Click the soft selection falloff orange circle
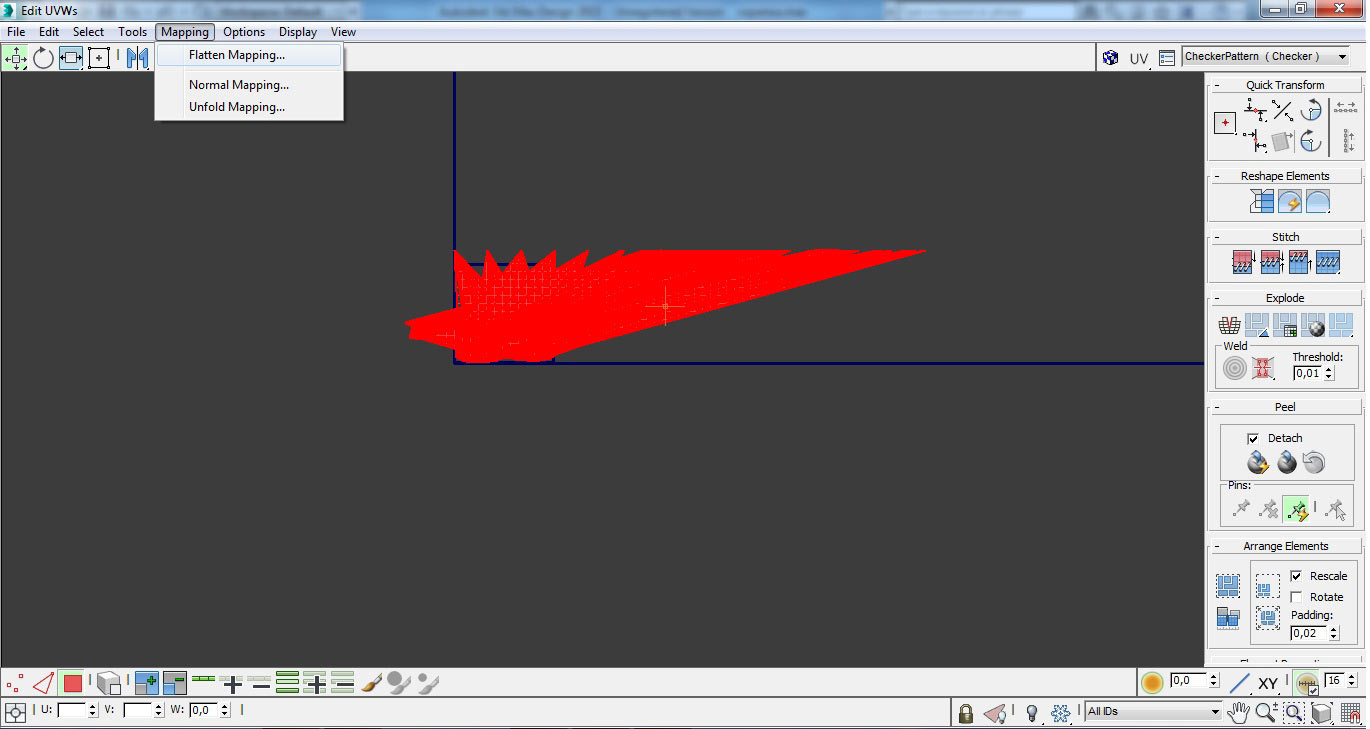 click(x=1152, y=683)
